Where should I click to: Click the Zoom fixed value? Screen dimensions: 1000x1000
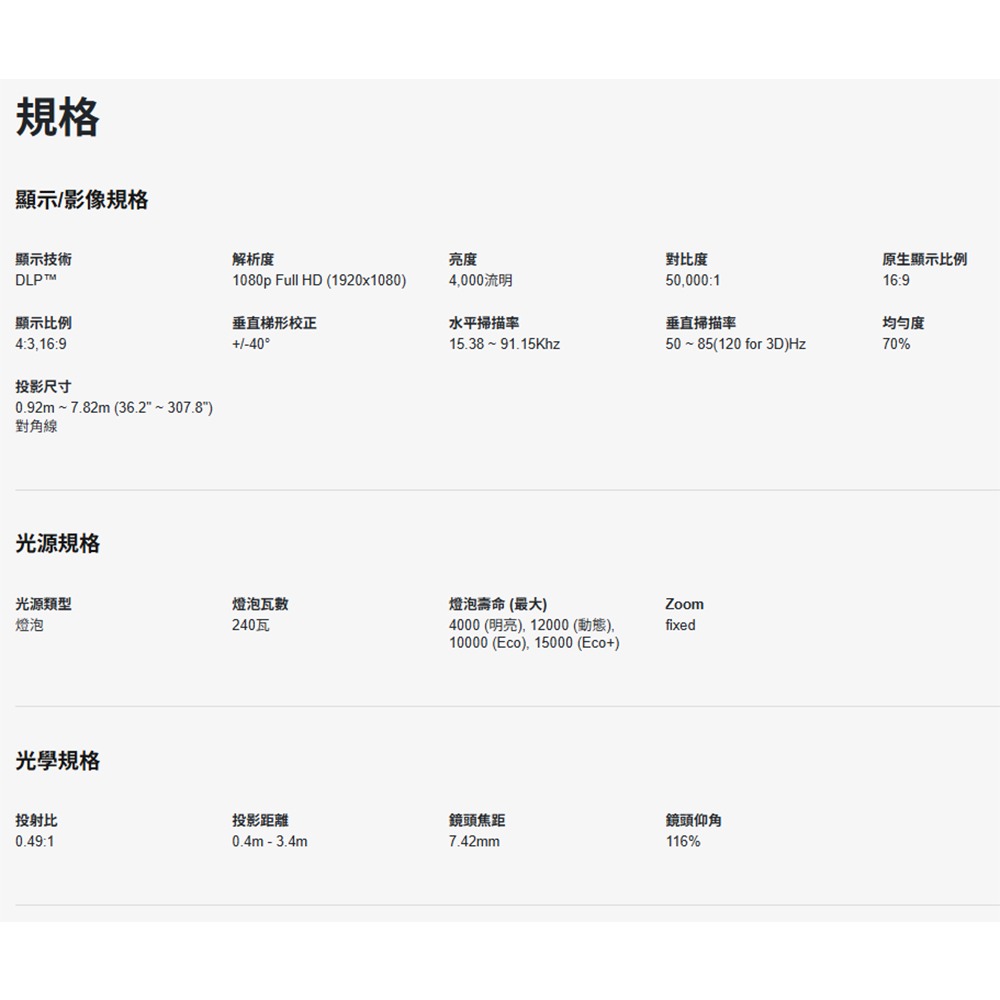coord(680,625)
